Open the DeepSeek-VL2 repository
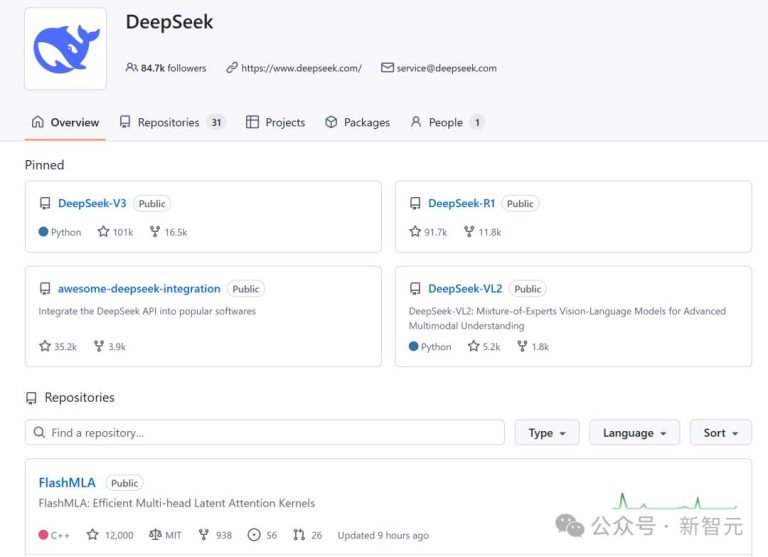 [465, 289]
